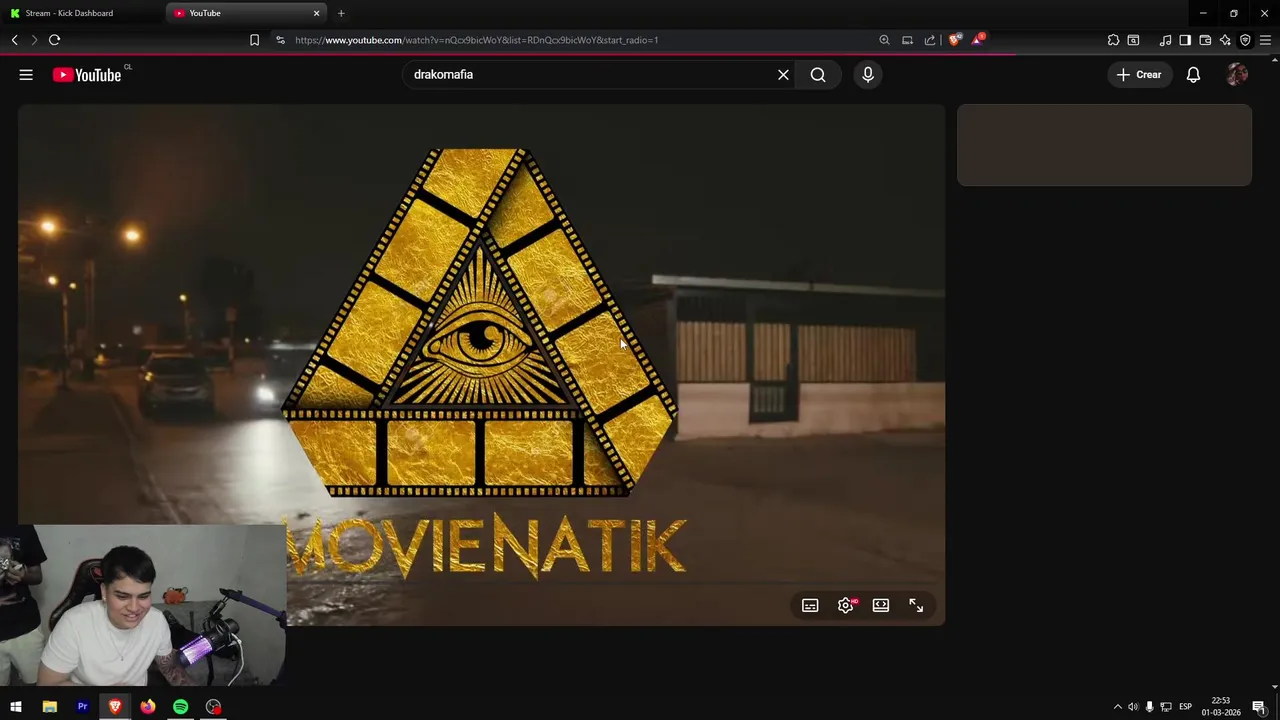Open network status in system tray
Screen dimensions: 1280x720
[1166, 707]
